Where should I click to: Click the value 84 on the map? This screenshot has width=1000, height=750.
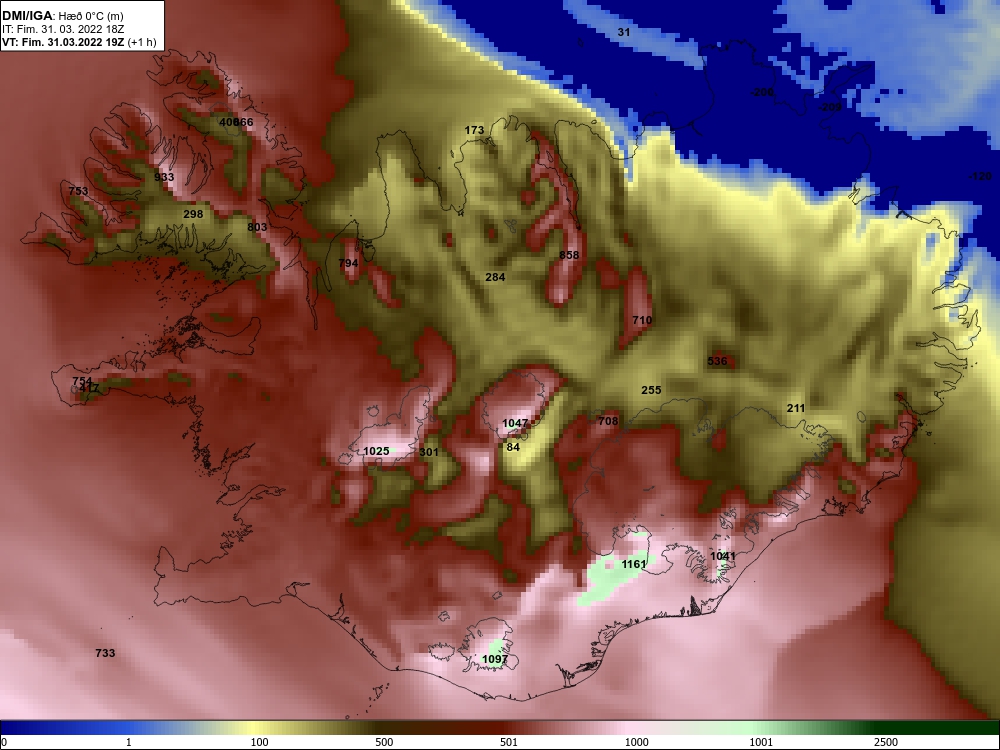(513, 448)
